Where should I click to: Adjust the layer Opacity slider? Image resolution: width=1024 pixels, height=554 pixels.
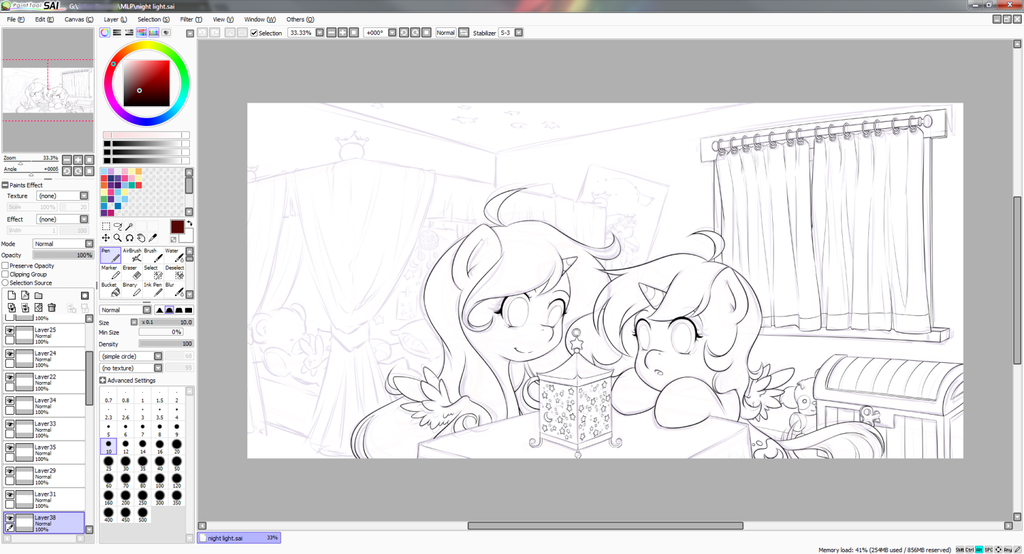(63, 255)
